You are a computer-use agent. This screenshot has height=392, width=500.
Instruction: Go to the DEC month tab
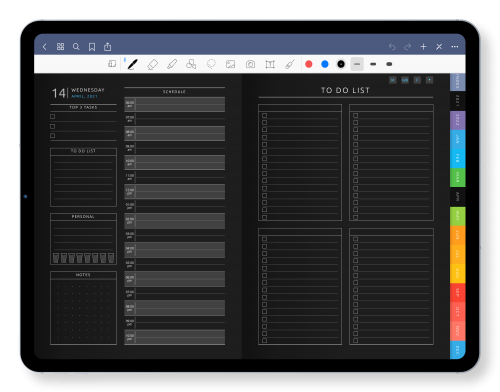pos(457,350)
